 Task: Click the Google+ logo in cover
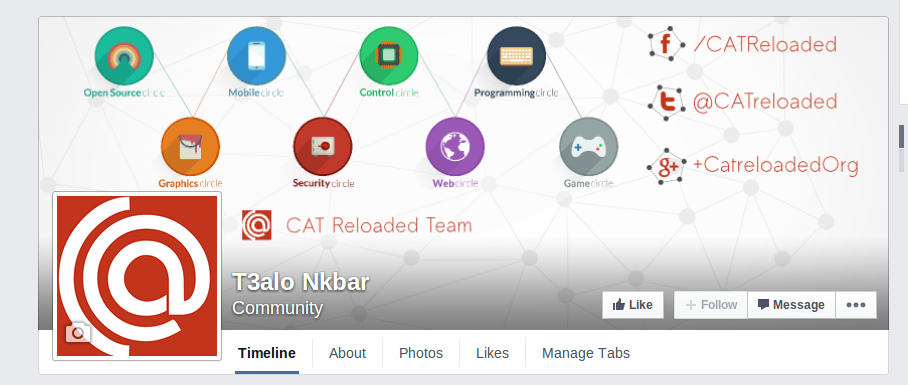click(666, 166)
